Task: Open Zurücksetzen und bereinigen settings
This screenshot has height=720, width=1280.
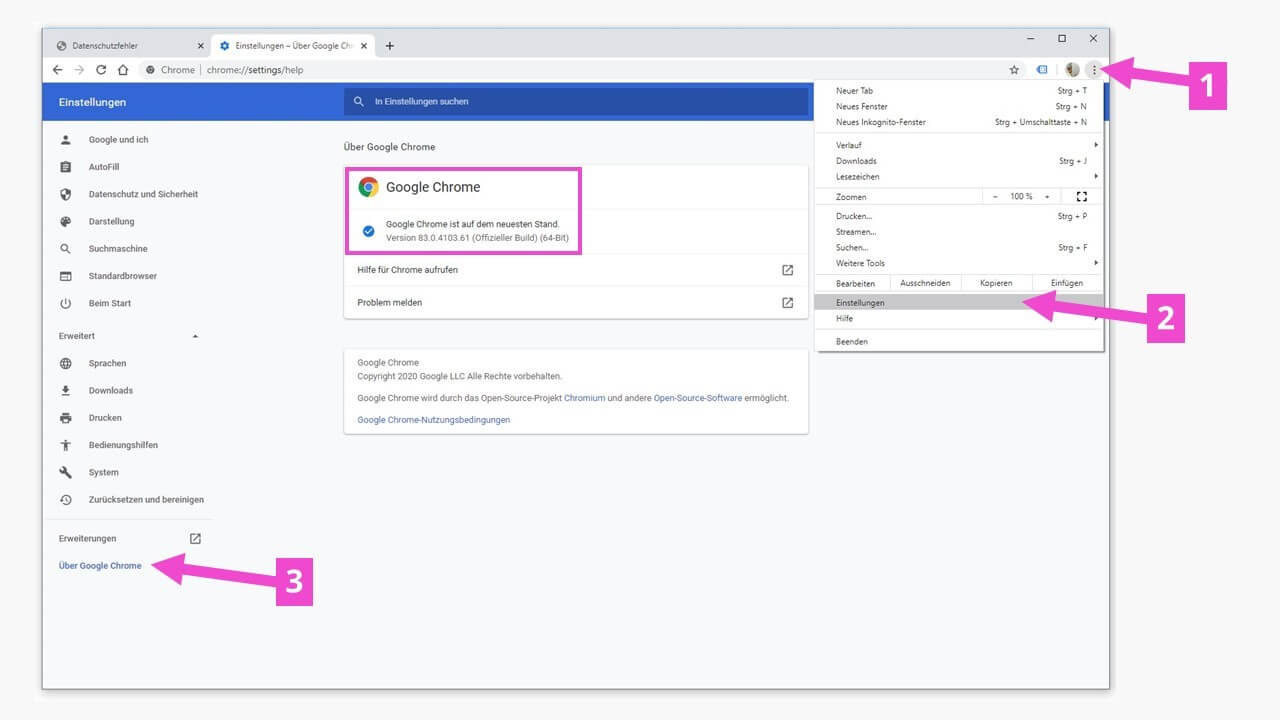Action: (x=146, y=499)
